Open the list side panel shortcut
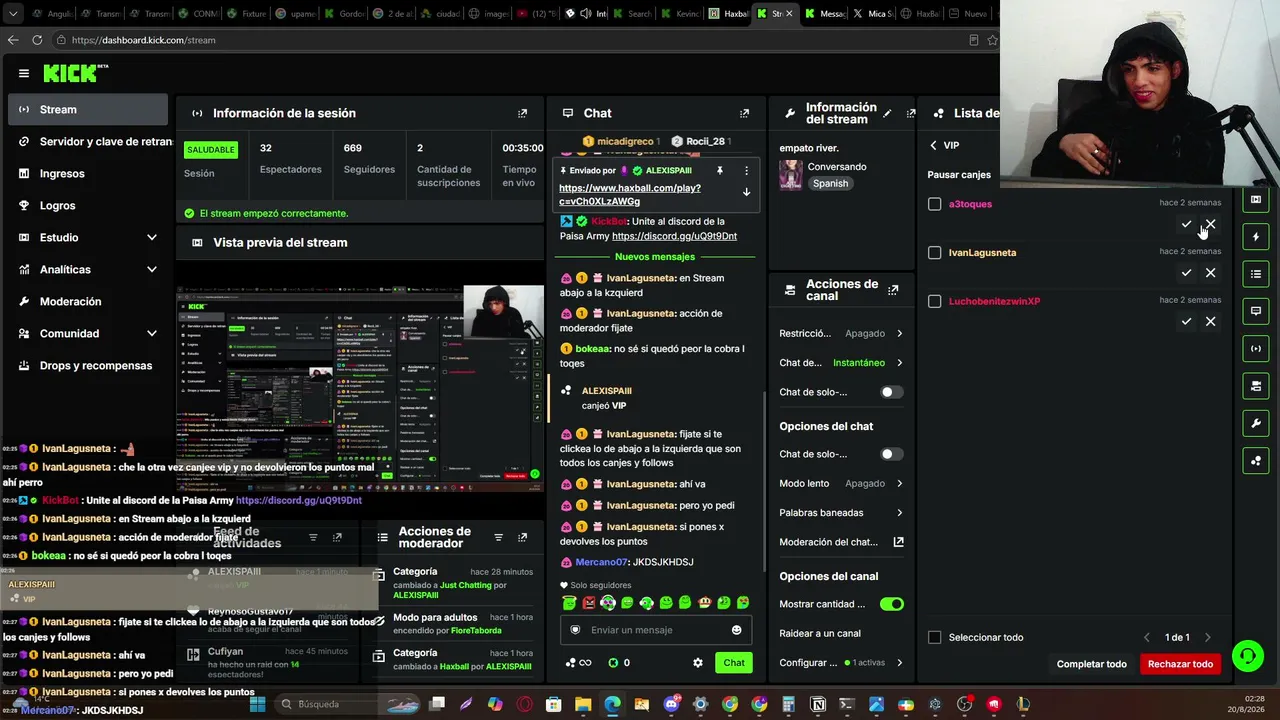 pos(1256,274)
